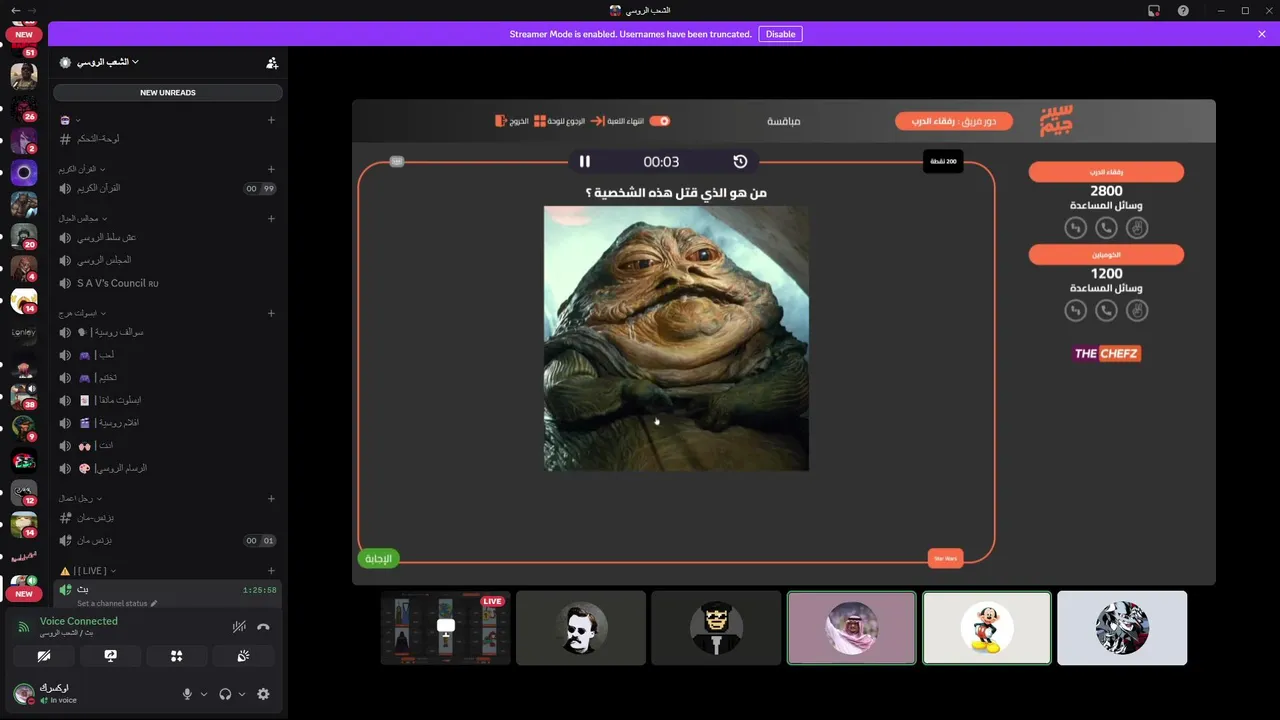Collapse the مجالس العيال category
This screenshot has width=1280, height=720.
tap(82, 218)
